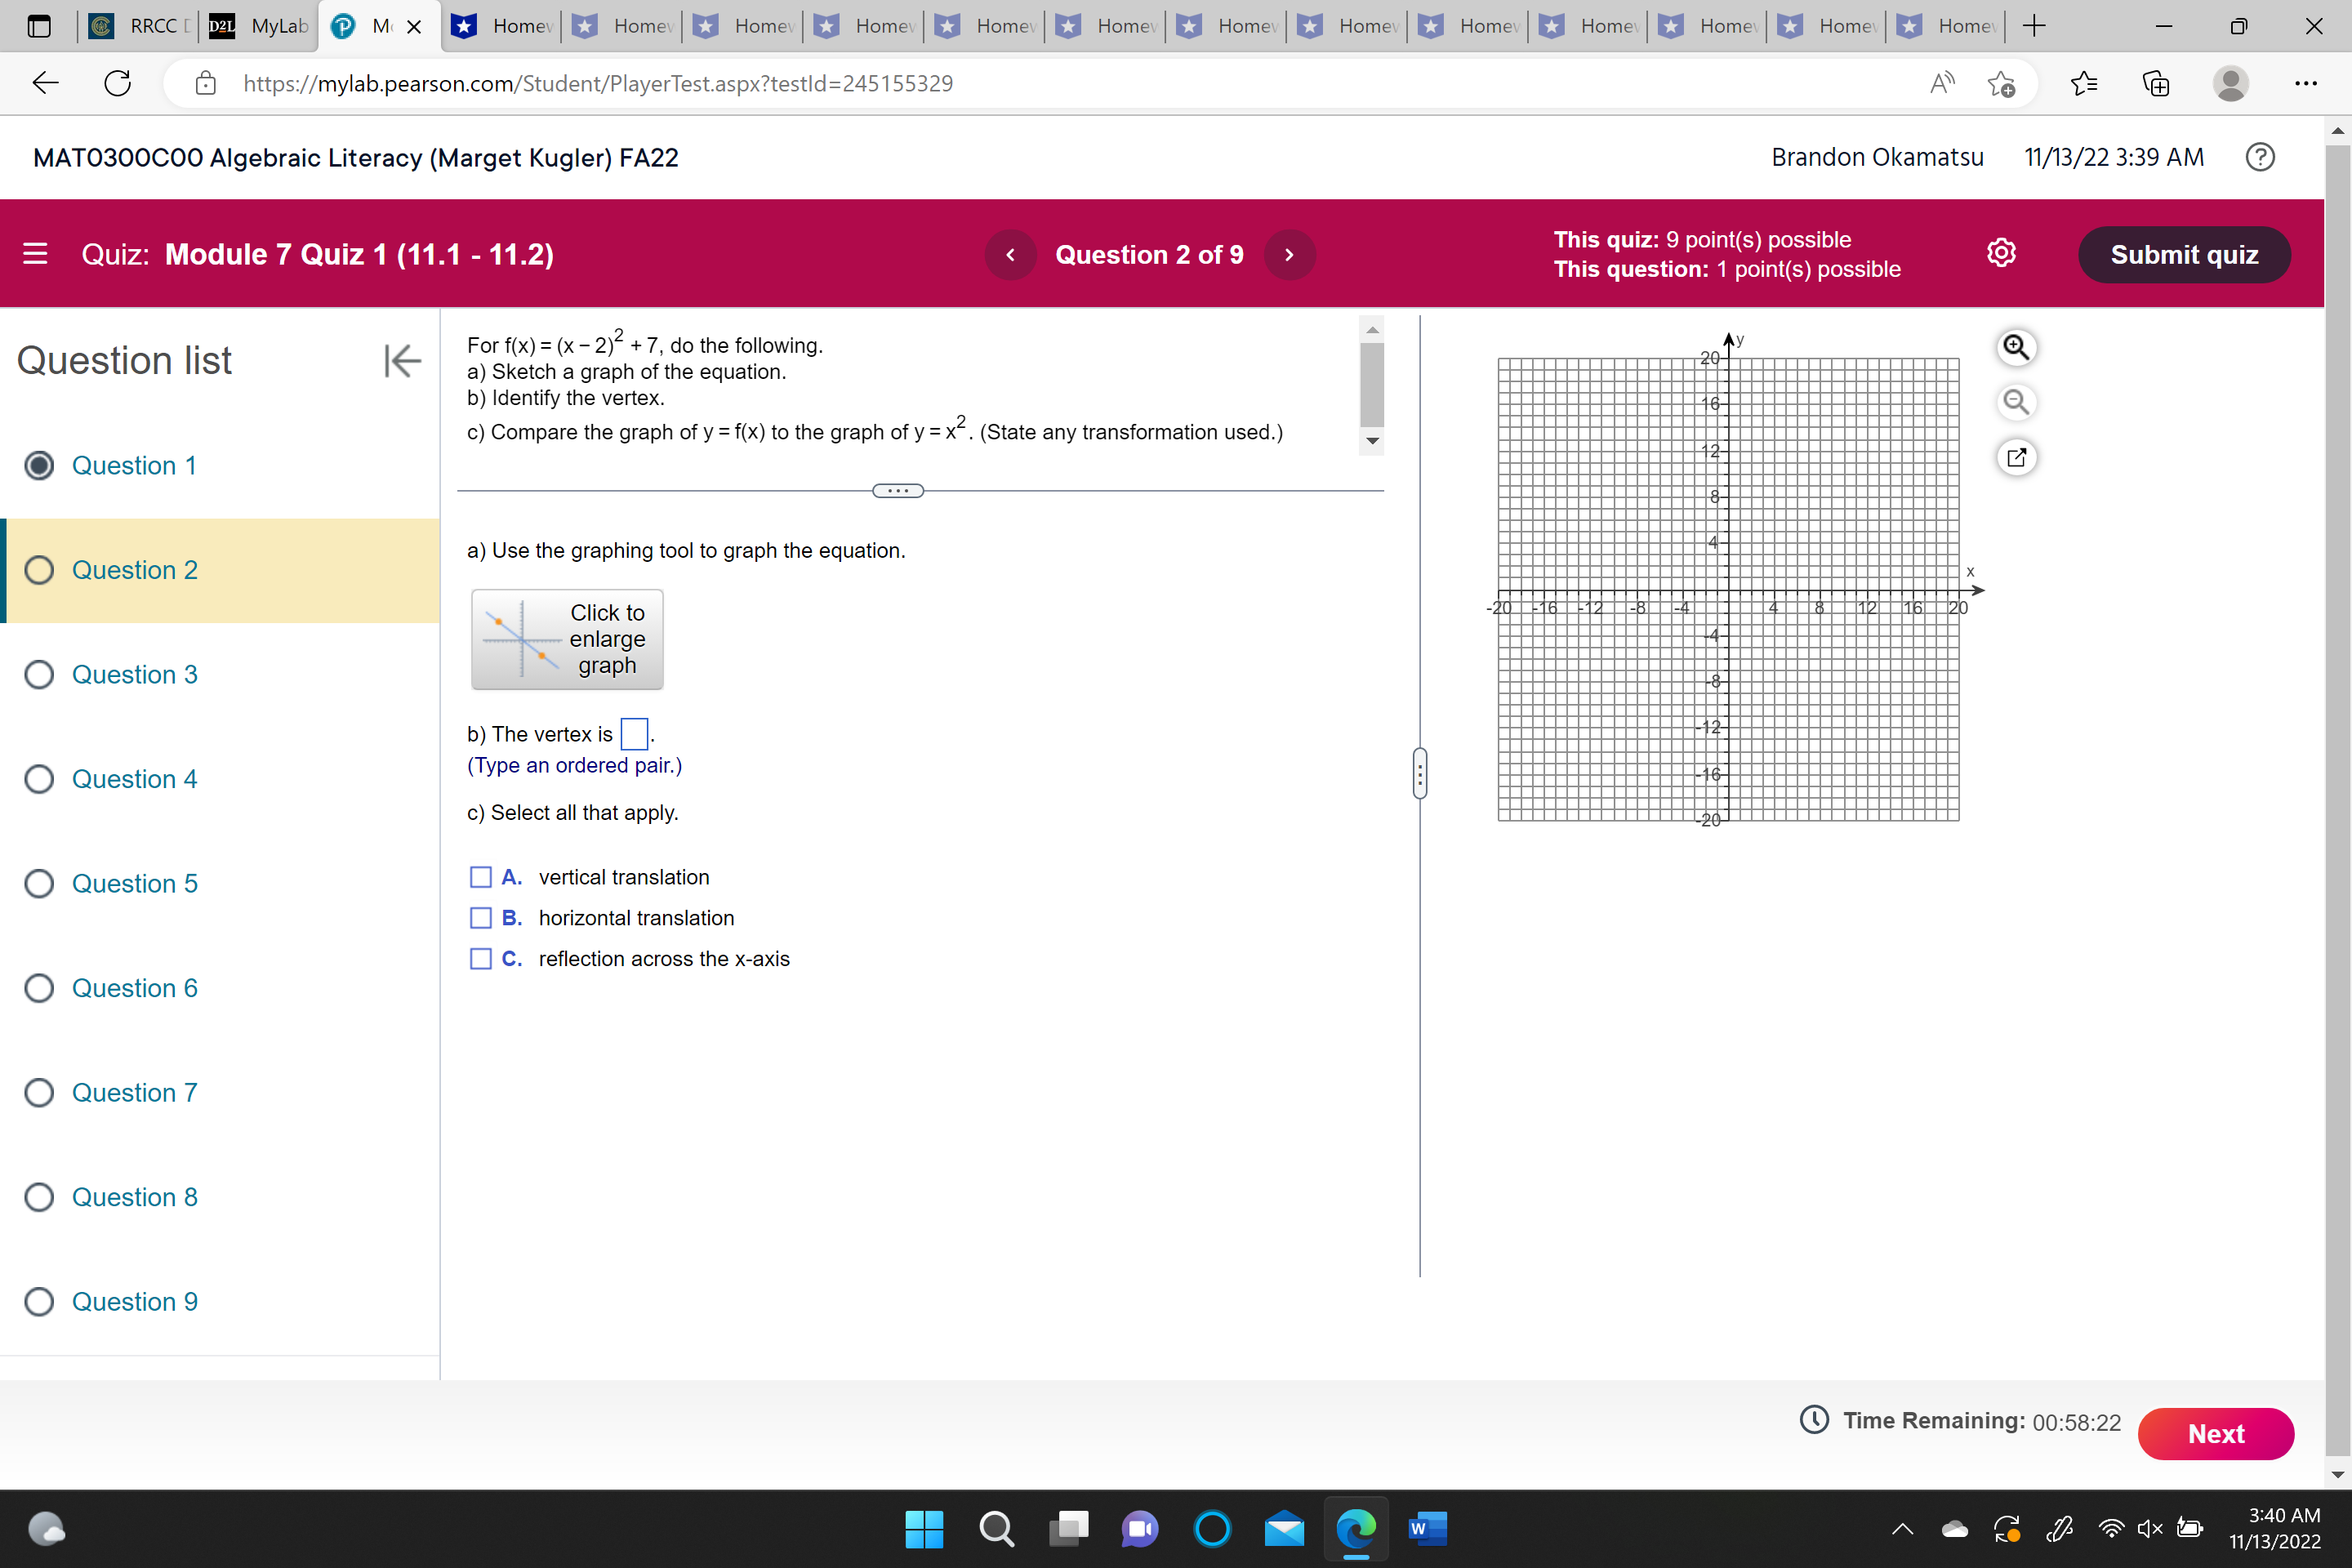This screenshot has height=1568, width=2352.
Task: Check option B horizontal translation
Action: coord(481,918)
